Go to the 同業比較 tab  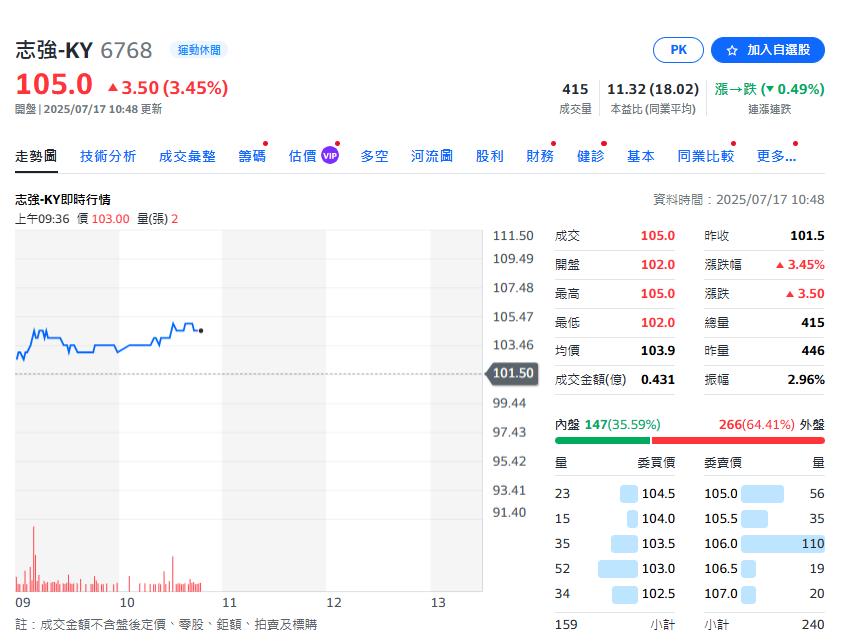(706, 156)
